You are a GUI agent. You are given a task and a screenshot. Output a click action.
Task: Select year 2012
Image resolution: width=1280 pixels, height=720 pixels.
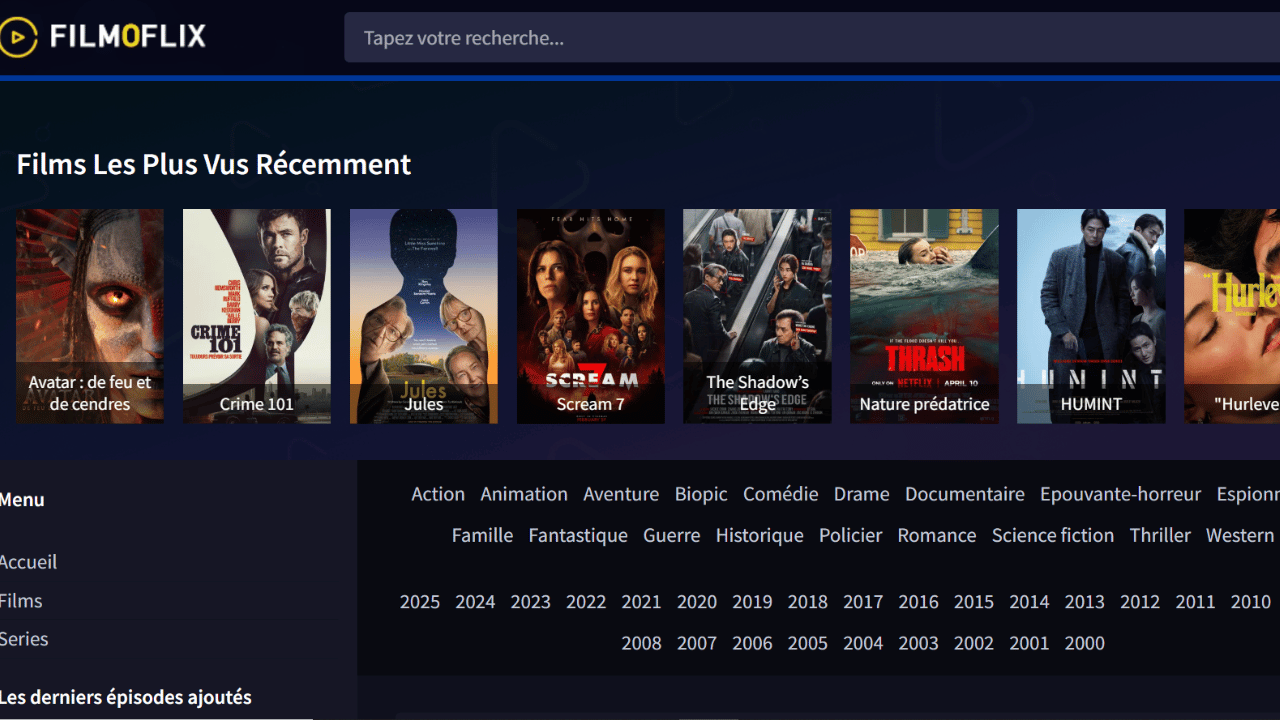click(x=1140, y=601)
